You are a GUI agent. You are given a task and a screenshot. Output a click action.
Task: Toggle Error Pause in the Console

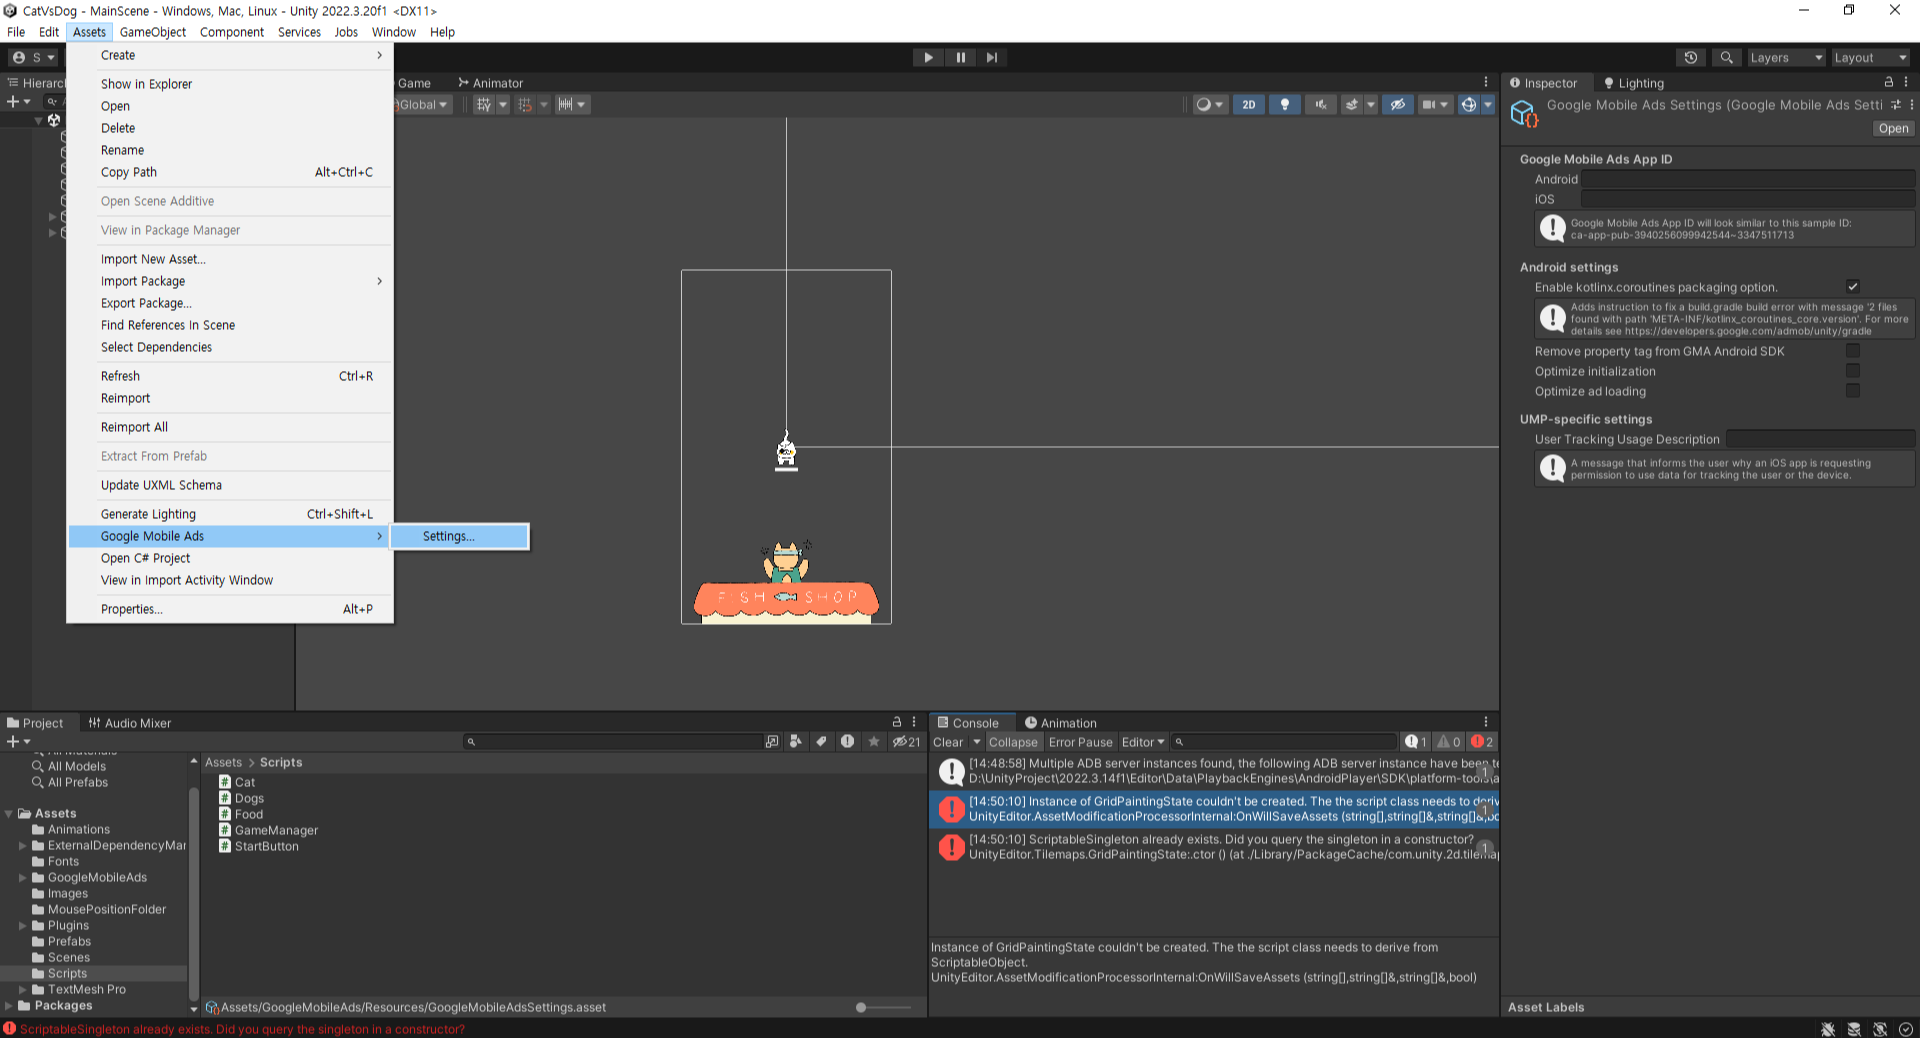(x=1080, y=742)
